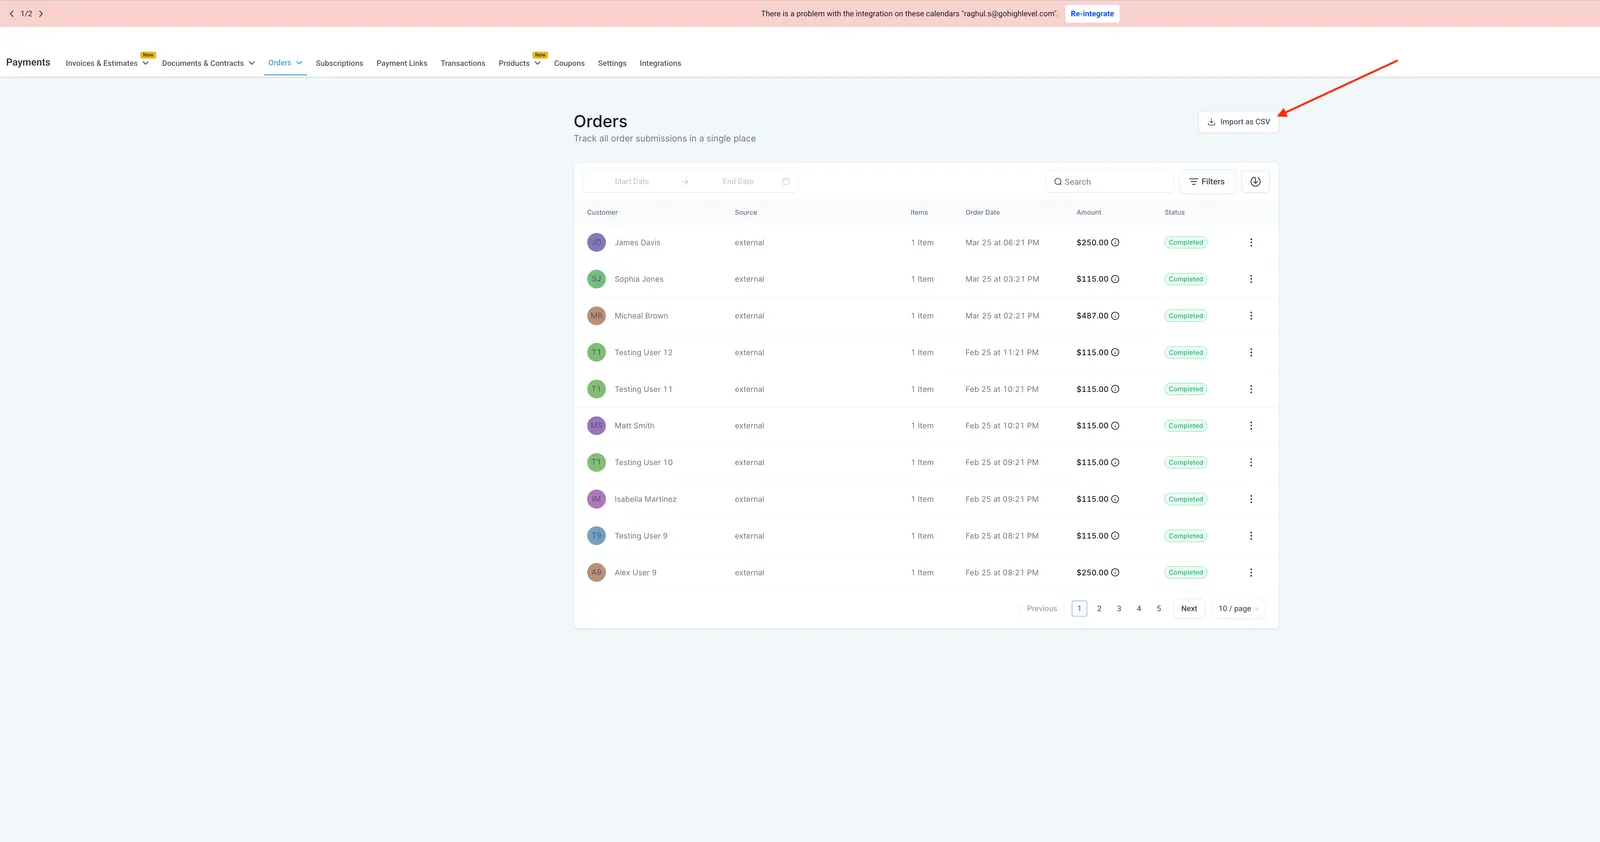The height and width of the screenshot is (842, 1600).
Task: Click the download icon beside Filters
Action: (1255, 181)
